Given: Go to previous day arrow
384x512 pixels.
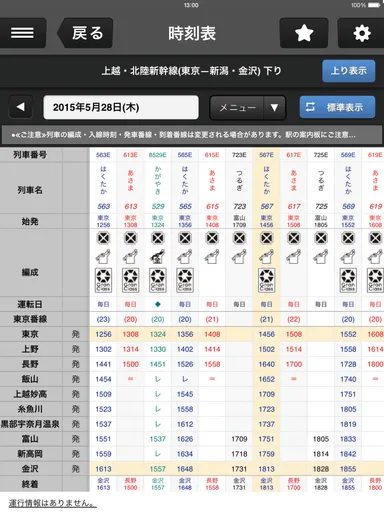Looking at the screenshot, I should point(21,107).
